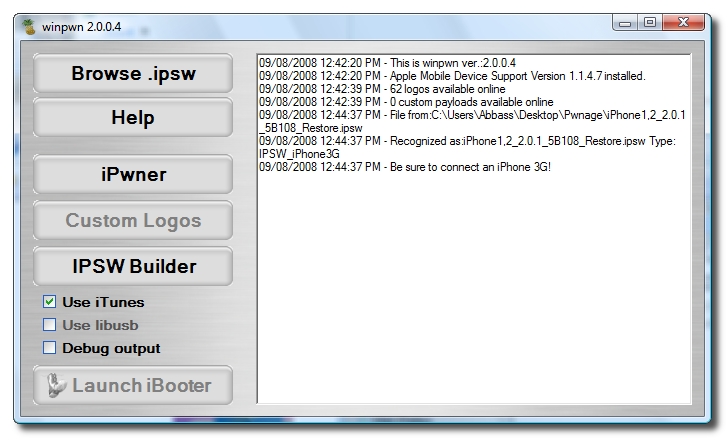Click the winpwn pineapple icon in title bar
The width and height of the screenshot is (726, 438).
tap(29, 27)
